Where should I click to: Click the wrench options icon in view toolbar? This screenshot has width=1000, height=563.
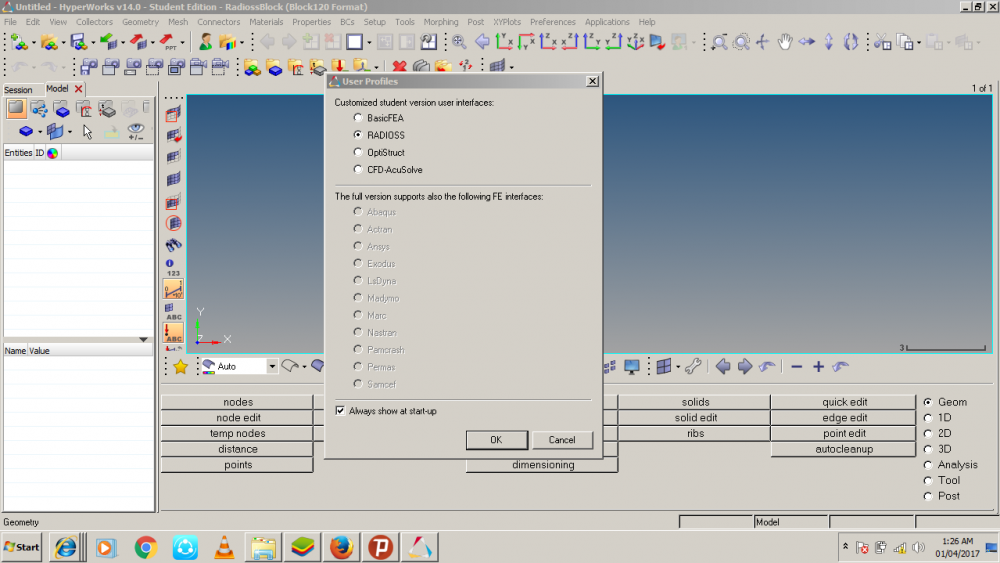click(693, 367)
